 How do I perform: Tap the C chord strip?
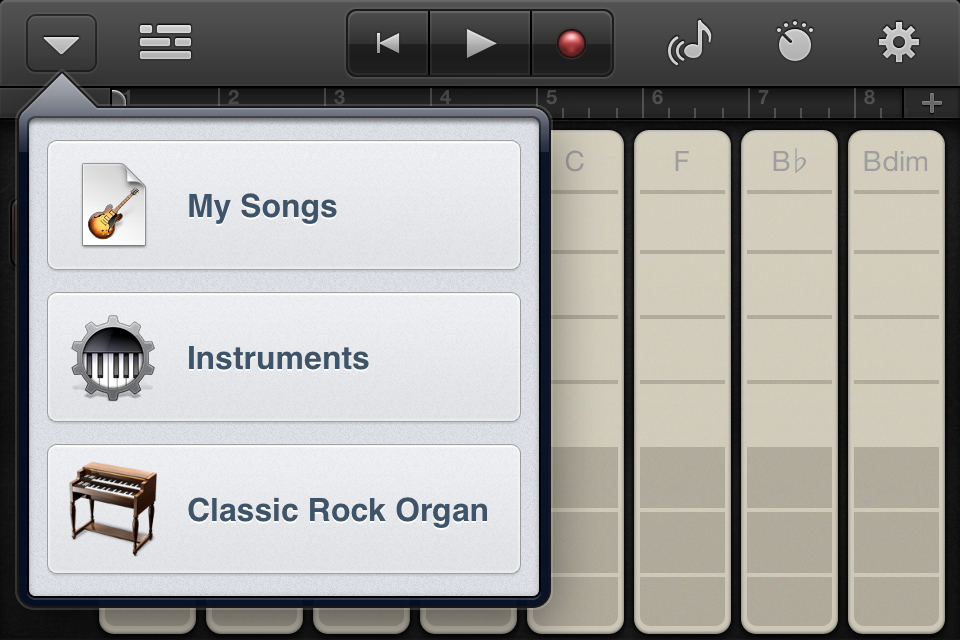574,380
